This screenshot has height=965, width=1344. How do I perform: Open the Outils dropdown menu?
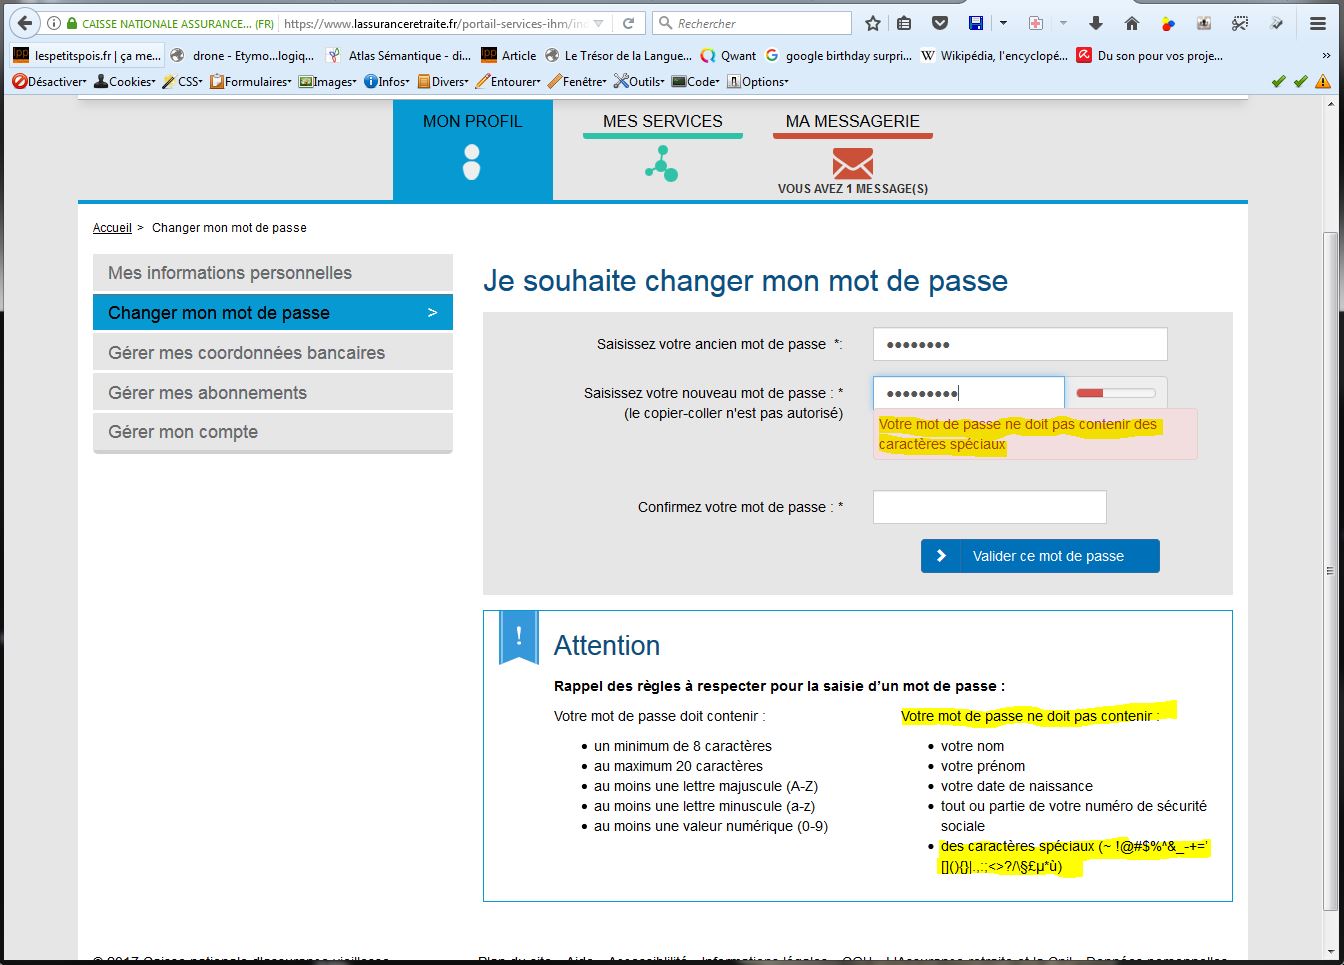point(639,82)
